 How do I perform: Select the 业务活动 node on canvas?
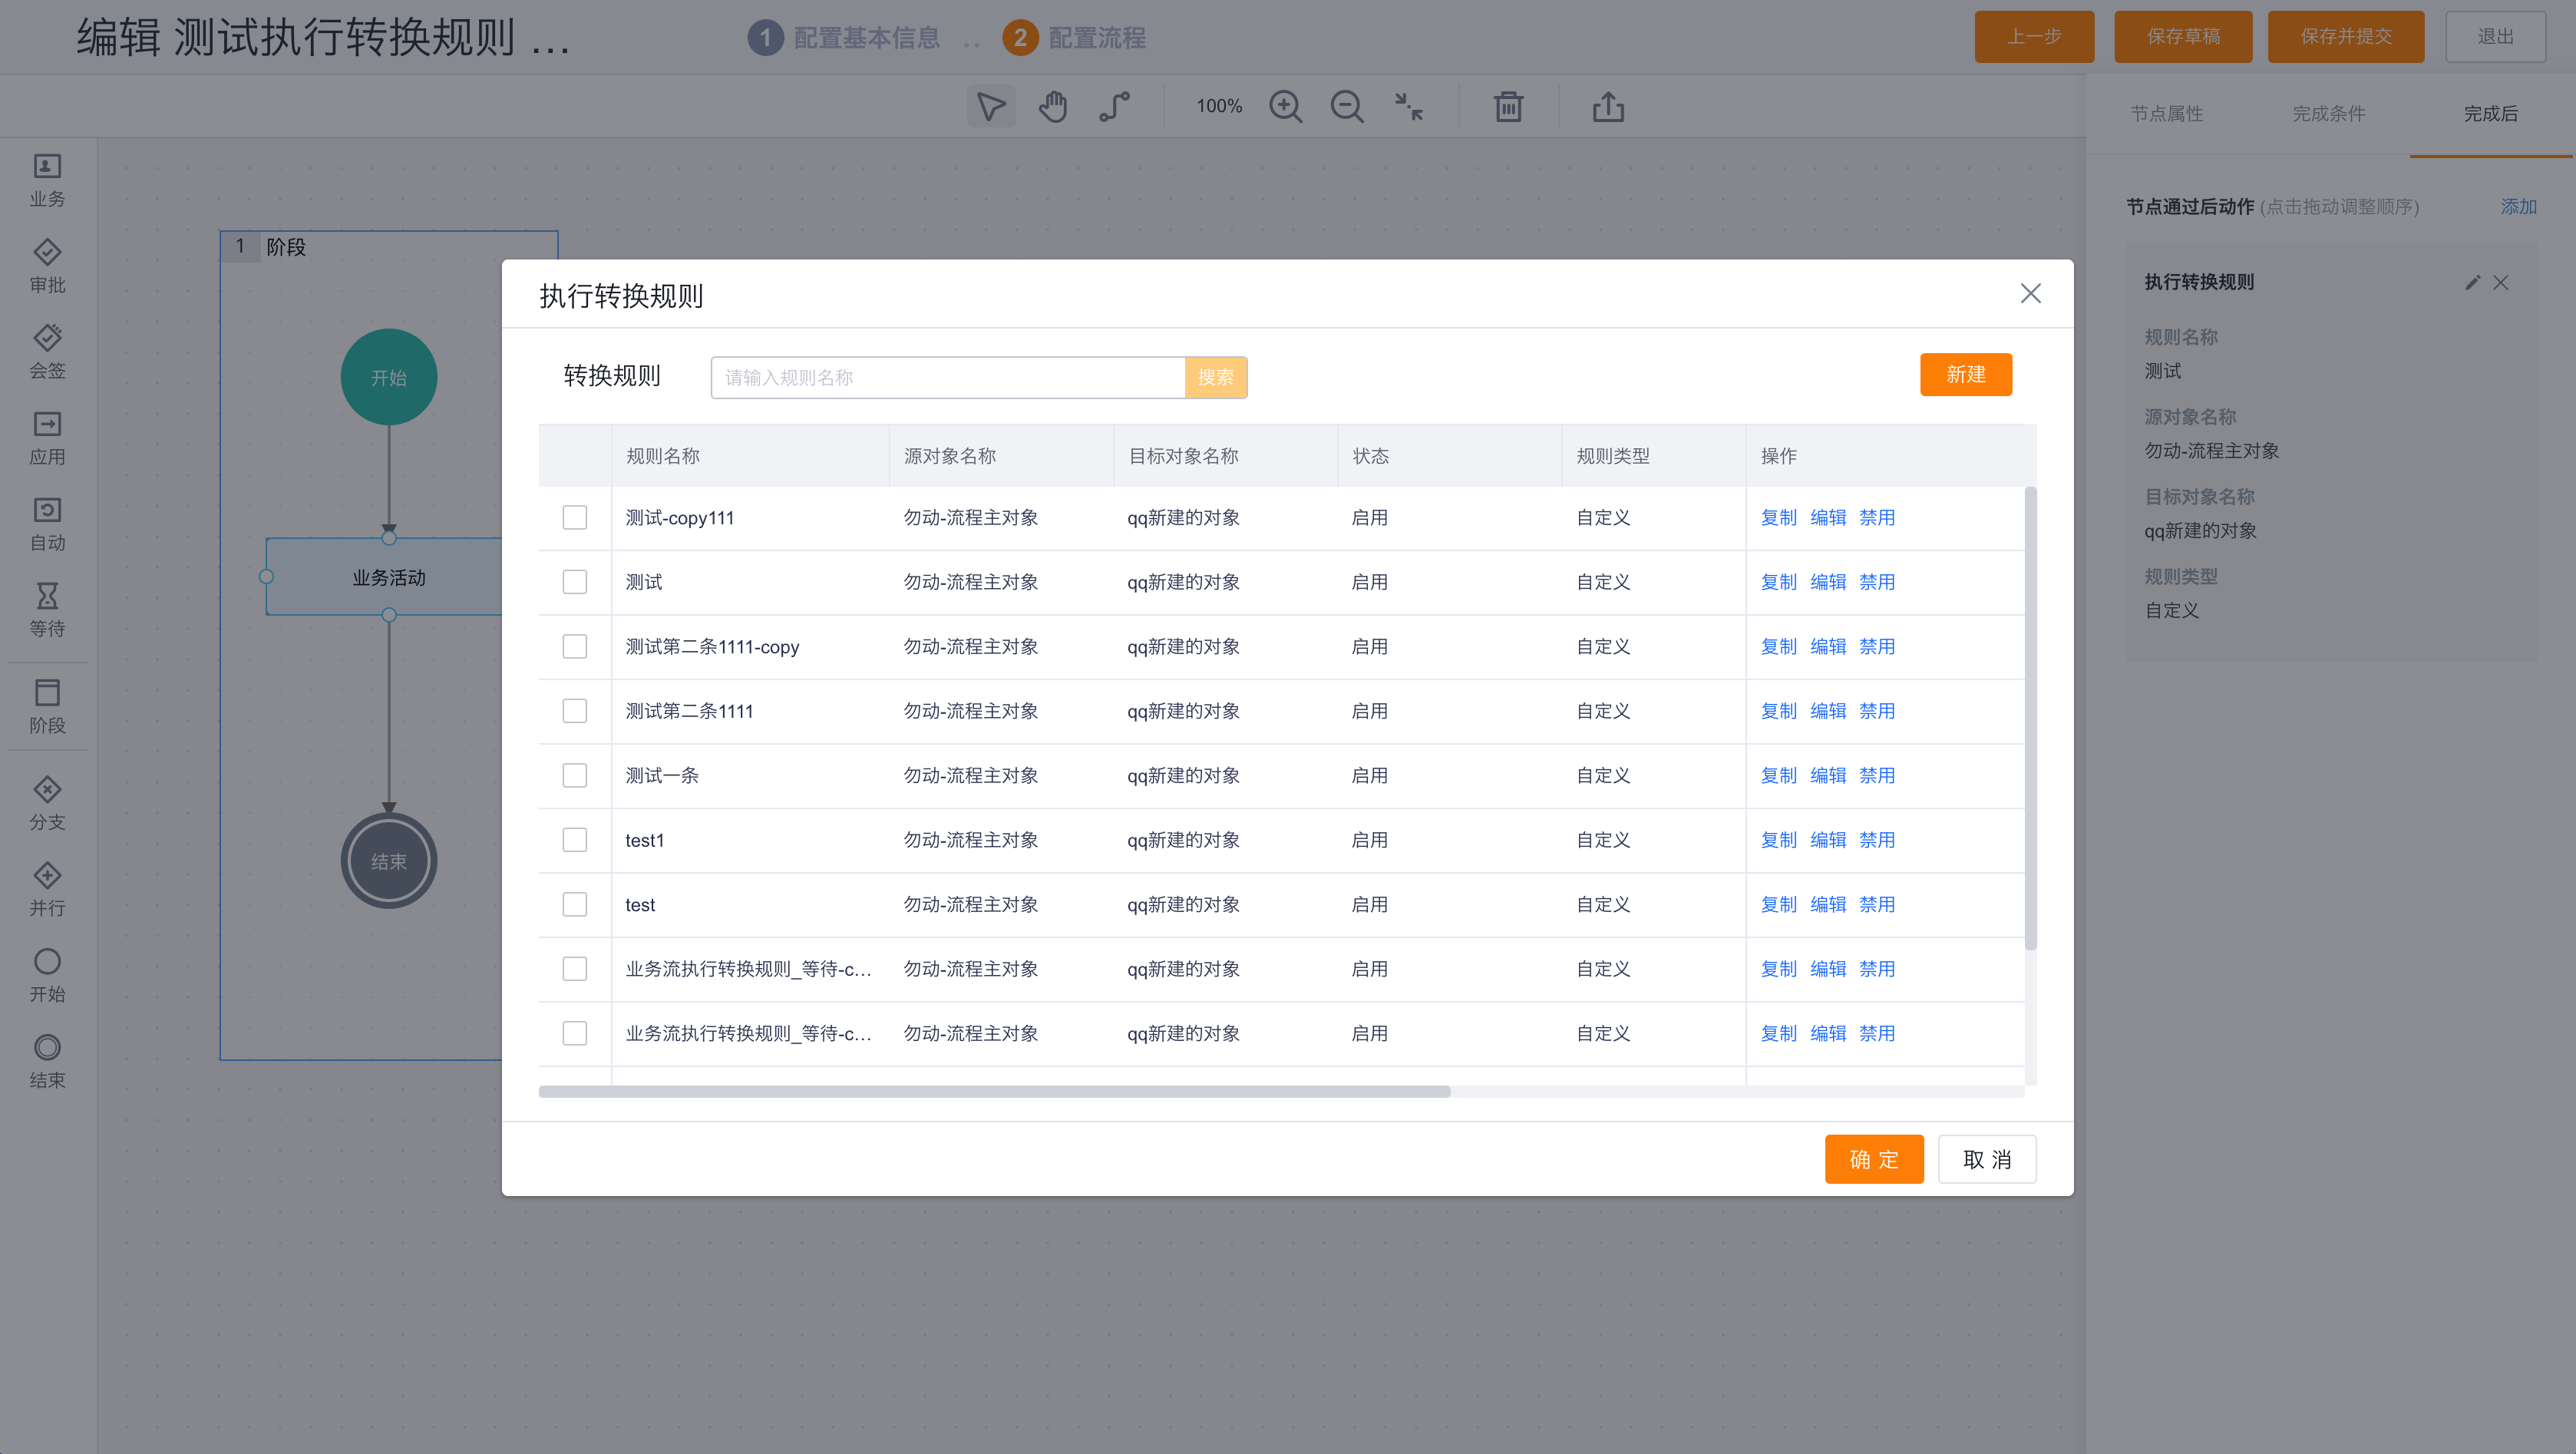(389, 577)
